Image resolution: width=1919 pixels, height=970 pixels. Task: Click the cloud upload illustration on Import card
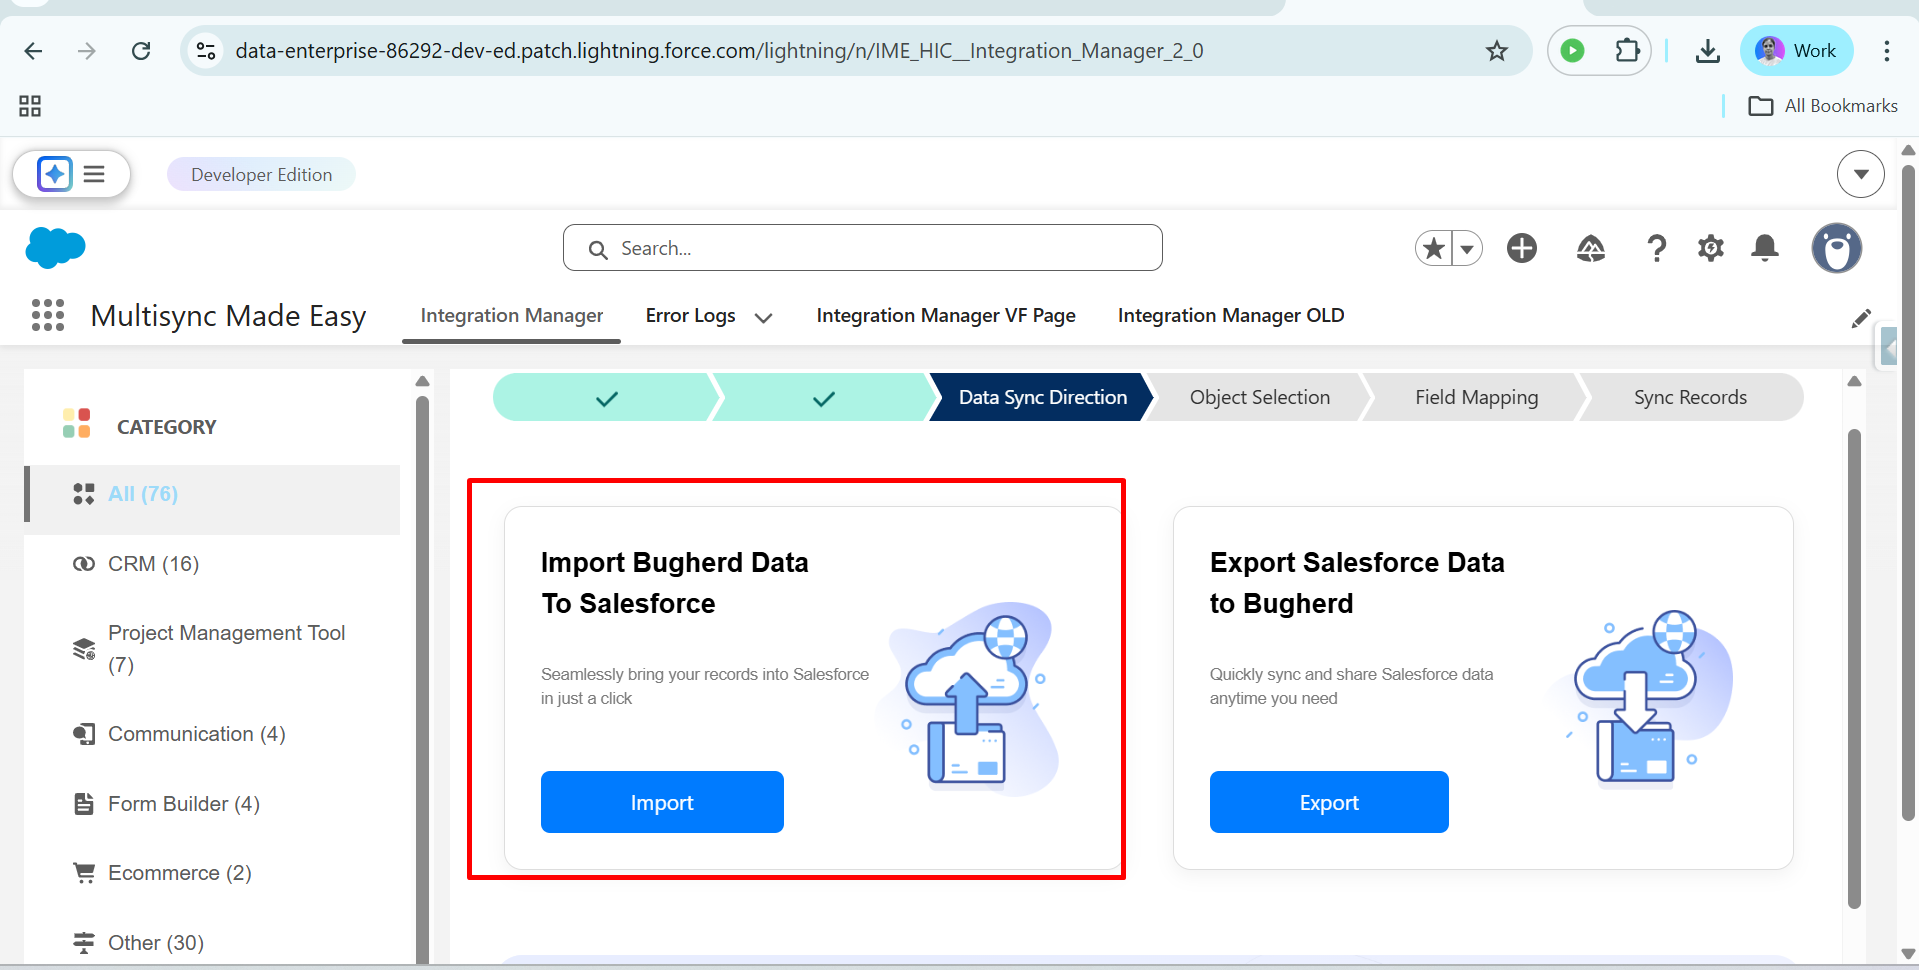tap(968, 698)
